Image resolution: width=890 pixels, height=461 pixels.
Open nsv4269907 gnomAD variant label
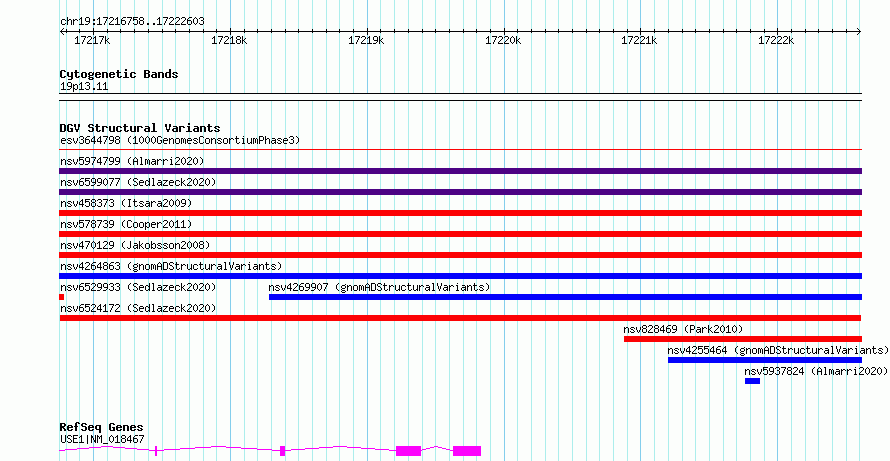pyautogui.click(x=379, y=287)
